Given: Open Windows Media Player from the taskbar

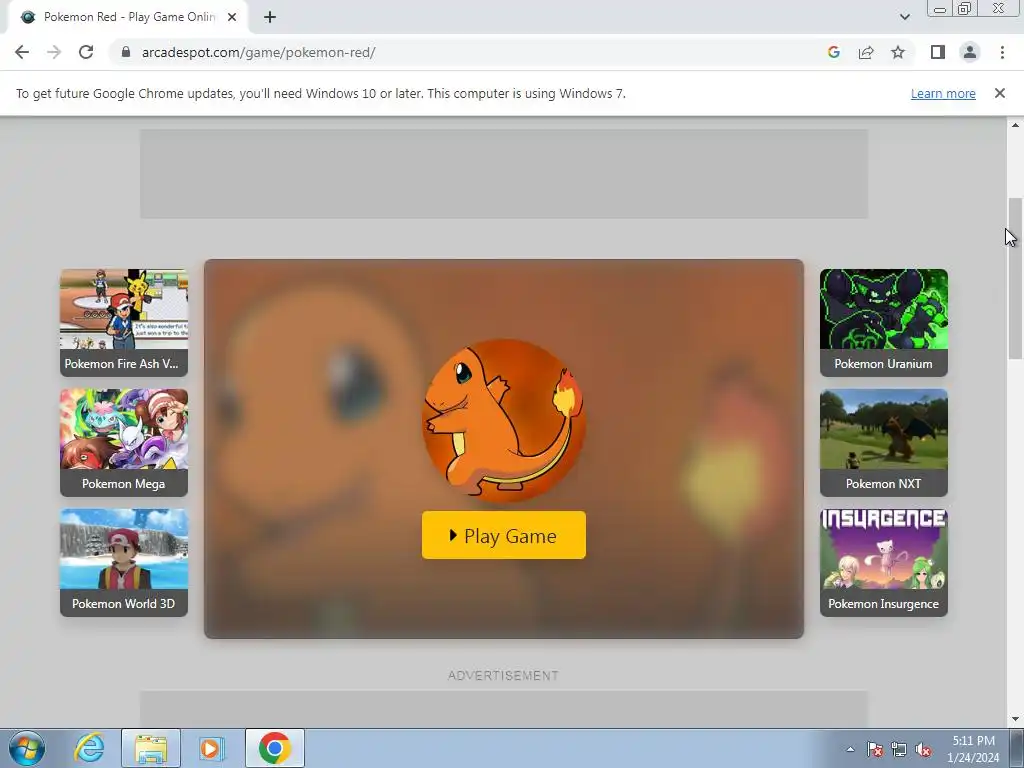Looking at the screenshot, I should pyautogui.click(x=212, y=748).
